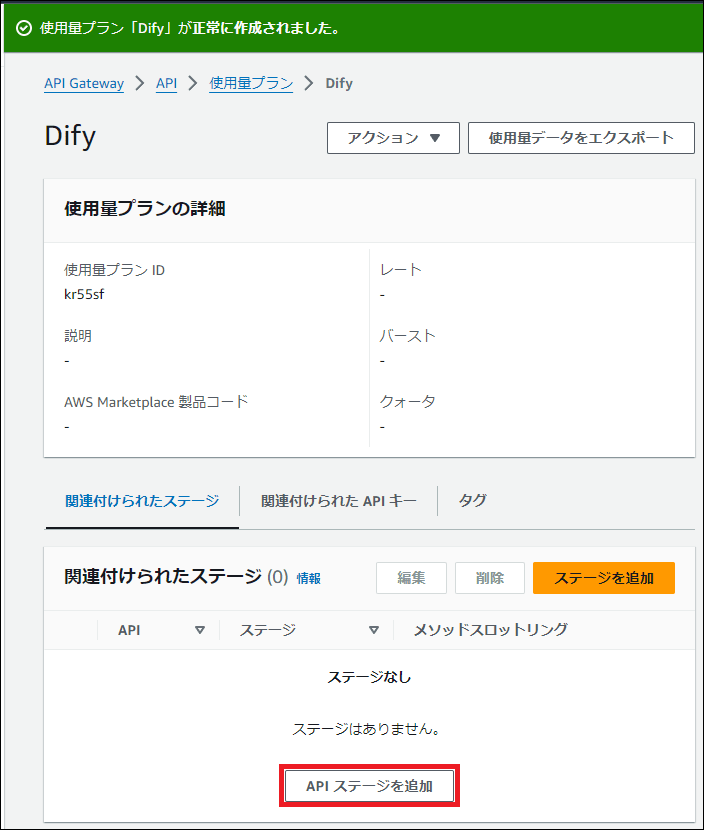The width and height of the screenshot is (704, 830).
Task: Click the メソッドスロットリング column header
Action: click(x=490, y=630)
